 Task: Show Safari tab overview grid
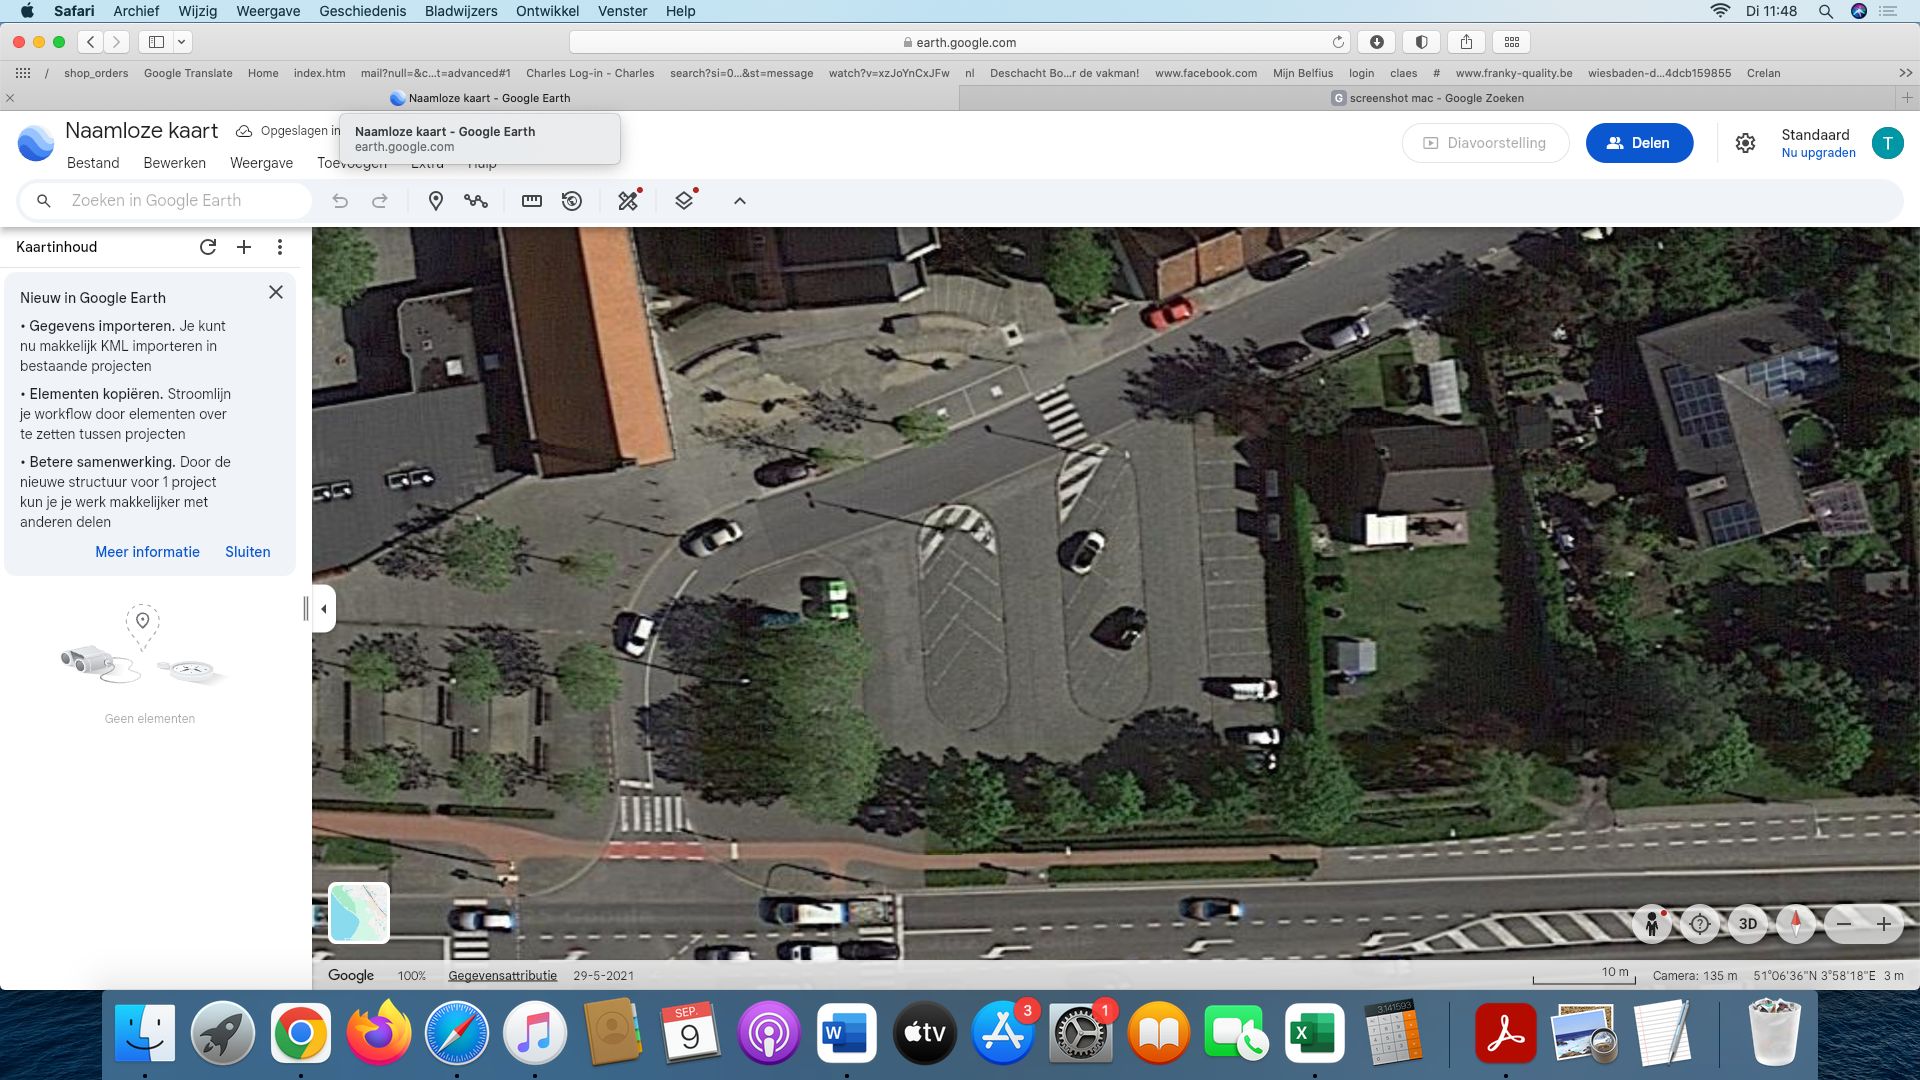tap(1512, 42)
